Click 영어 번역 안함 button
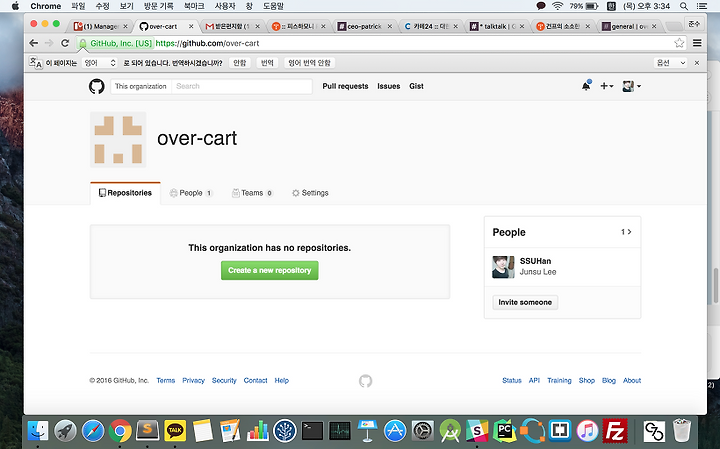The width and height of the screenshot is (720, 449). click(309, 63)
